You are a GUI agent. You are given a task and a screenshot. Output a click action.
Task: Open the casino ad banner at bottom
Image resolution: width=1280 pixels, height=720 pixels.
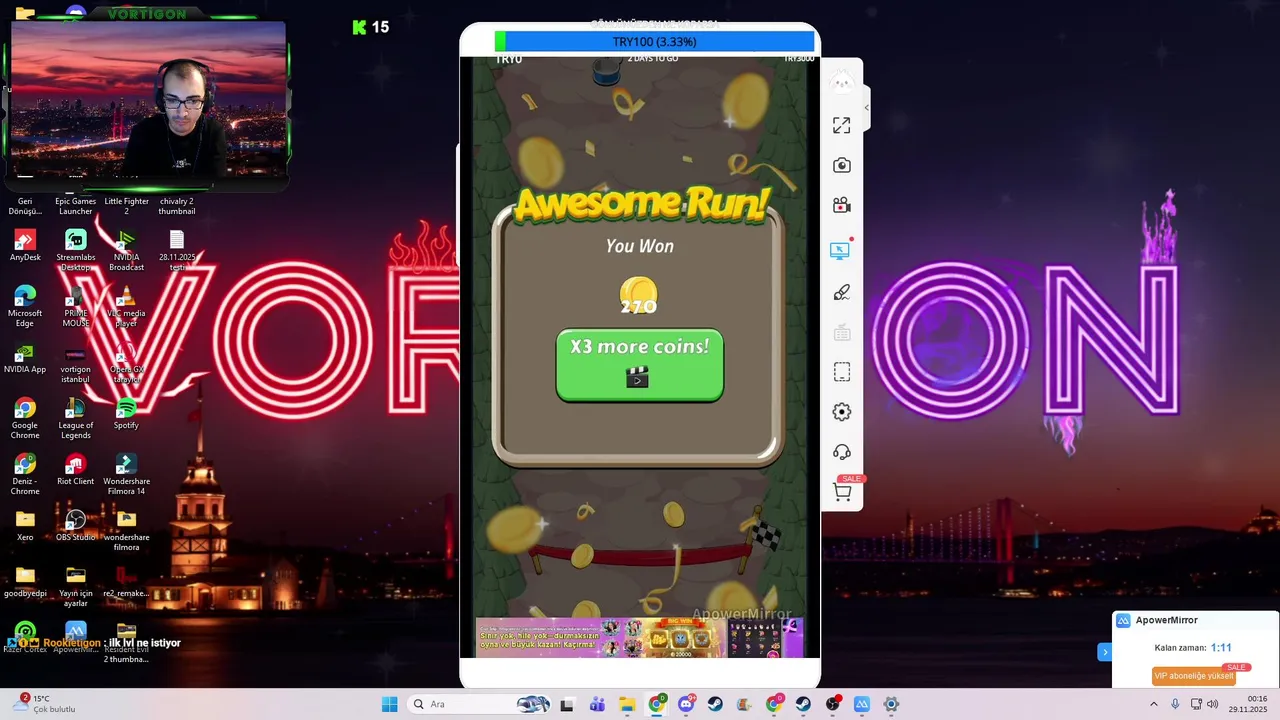(x=638, y=637)
